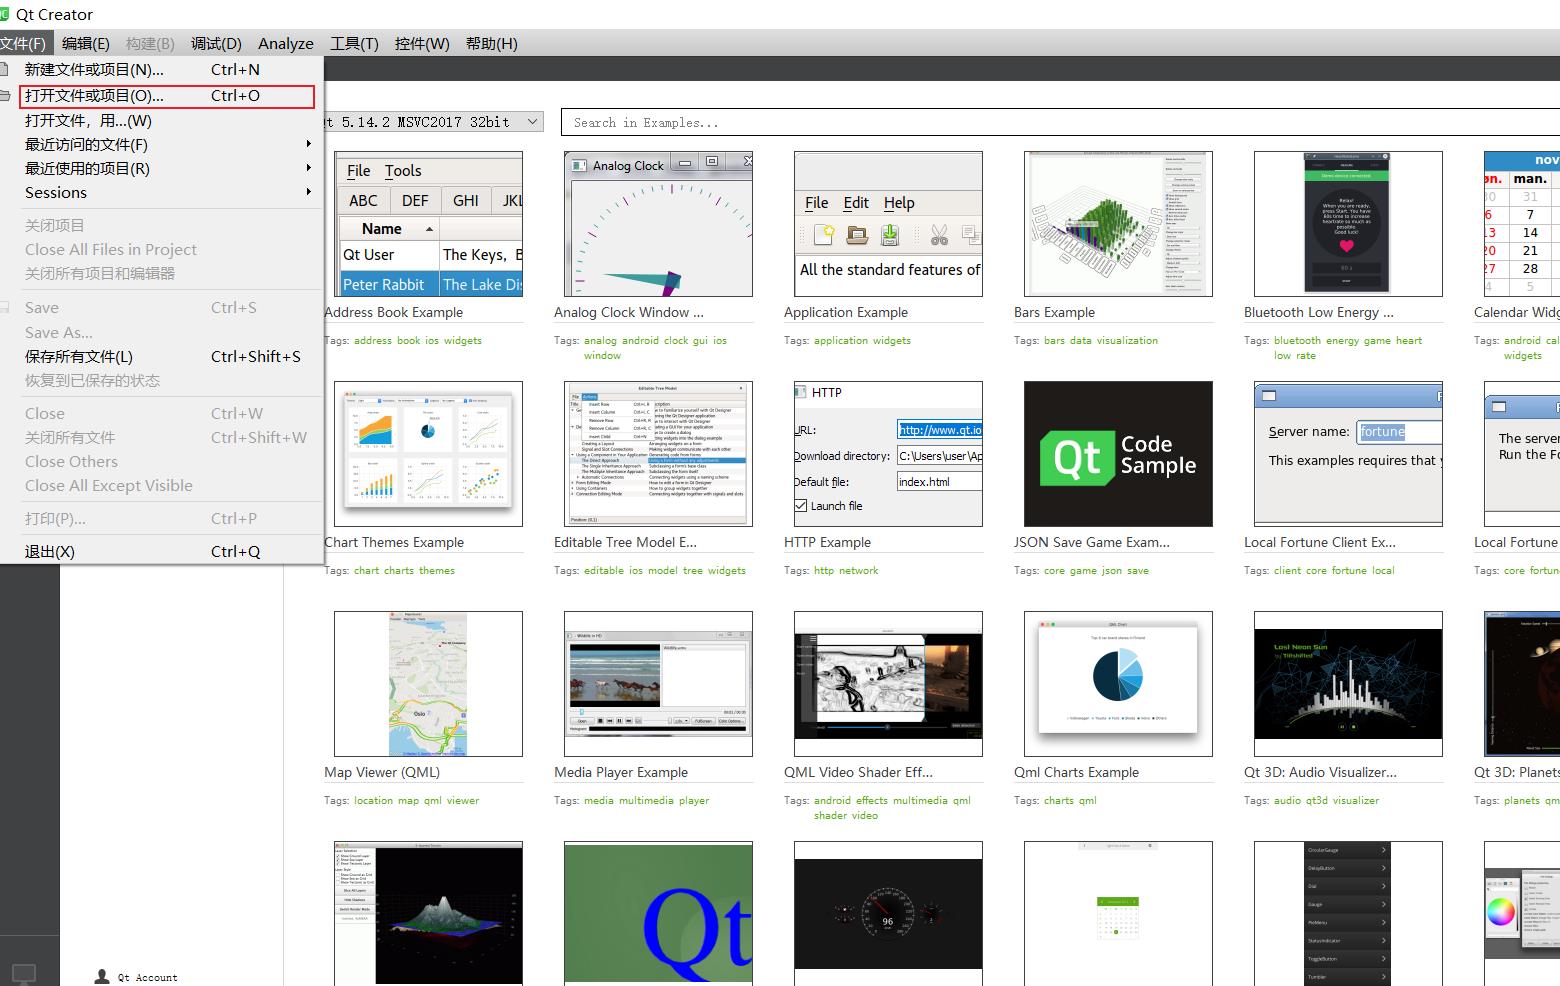Click the 'json' tag under JSON Save Game

pyautogui.click(x=1112, y=571)
